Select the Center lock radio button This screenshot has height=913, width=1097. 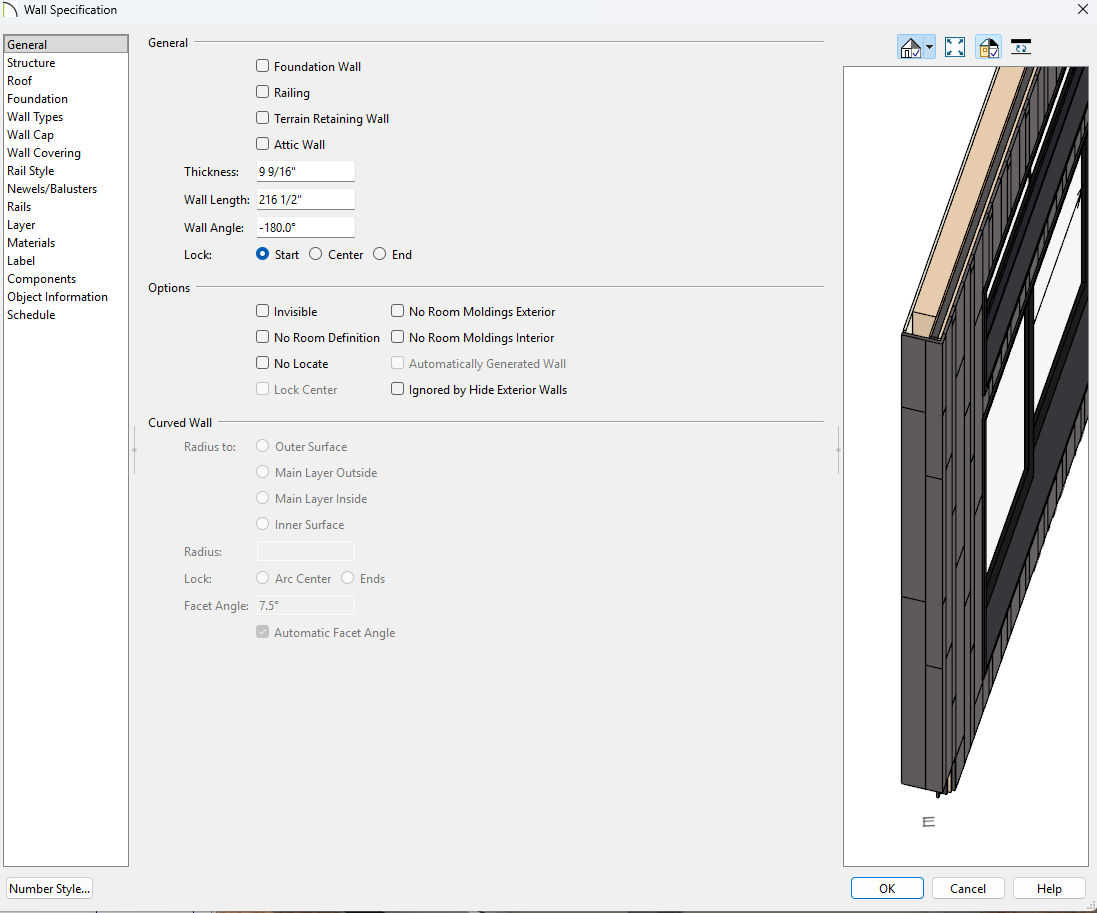click(x=316, y=255)
